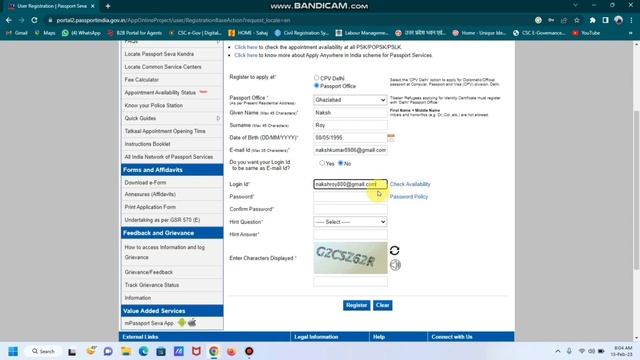Click the Surname field containing Roy
The image size is (640, 360).
click(x=350, y=125)
